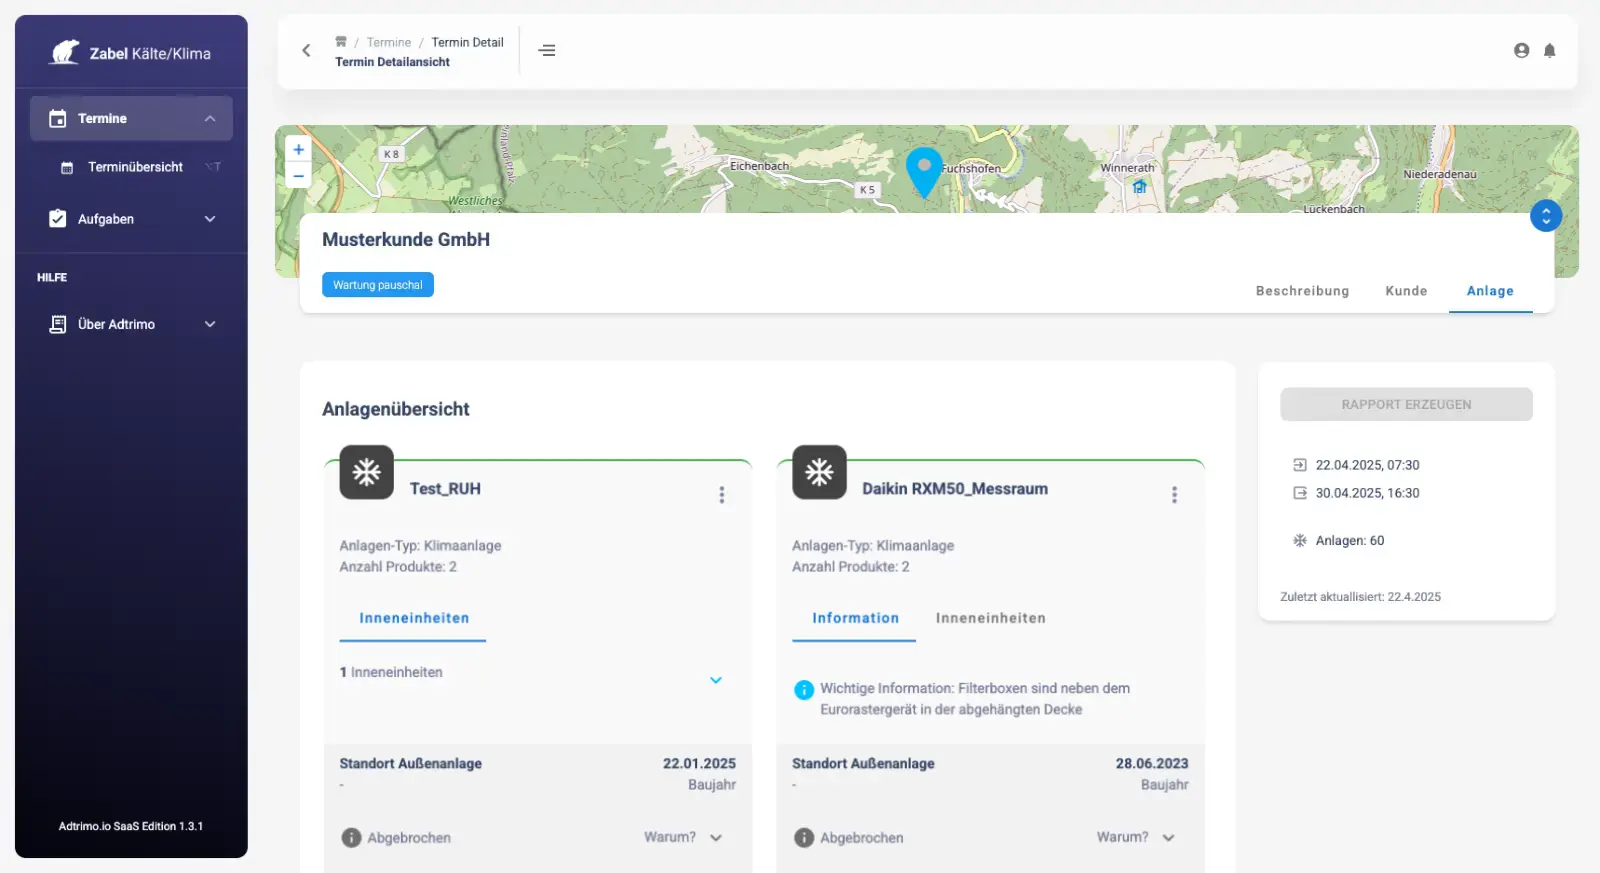Click the Winnerath label on the map
Viewport: 1600px width, 873px height.
[1127, 168]
